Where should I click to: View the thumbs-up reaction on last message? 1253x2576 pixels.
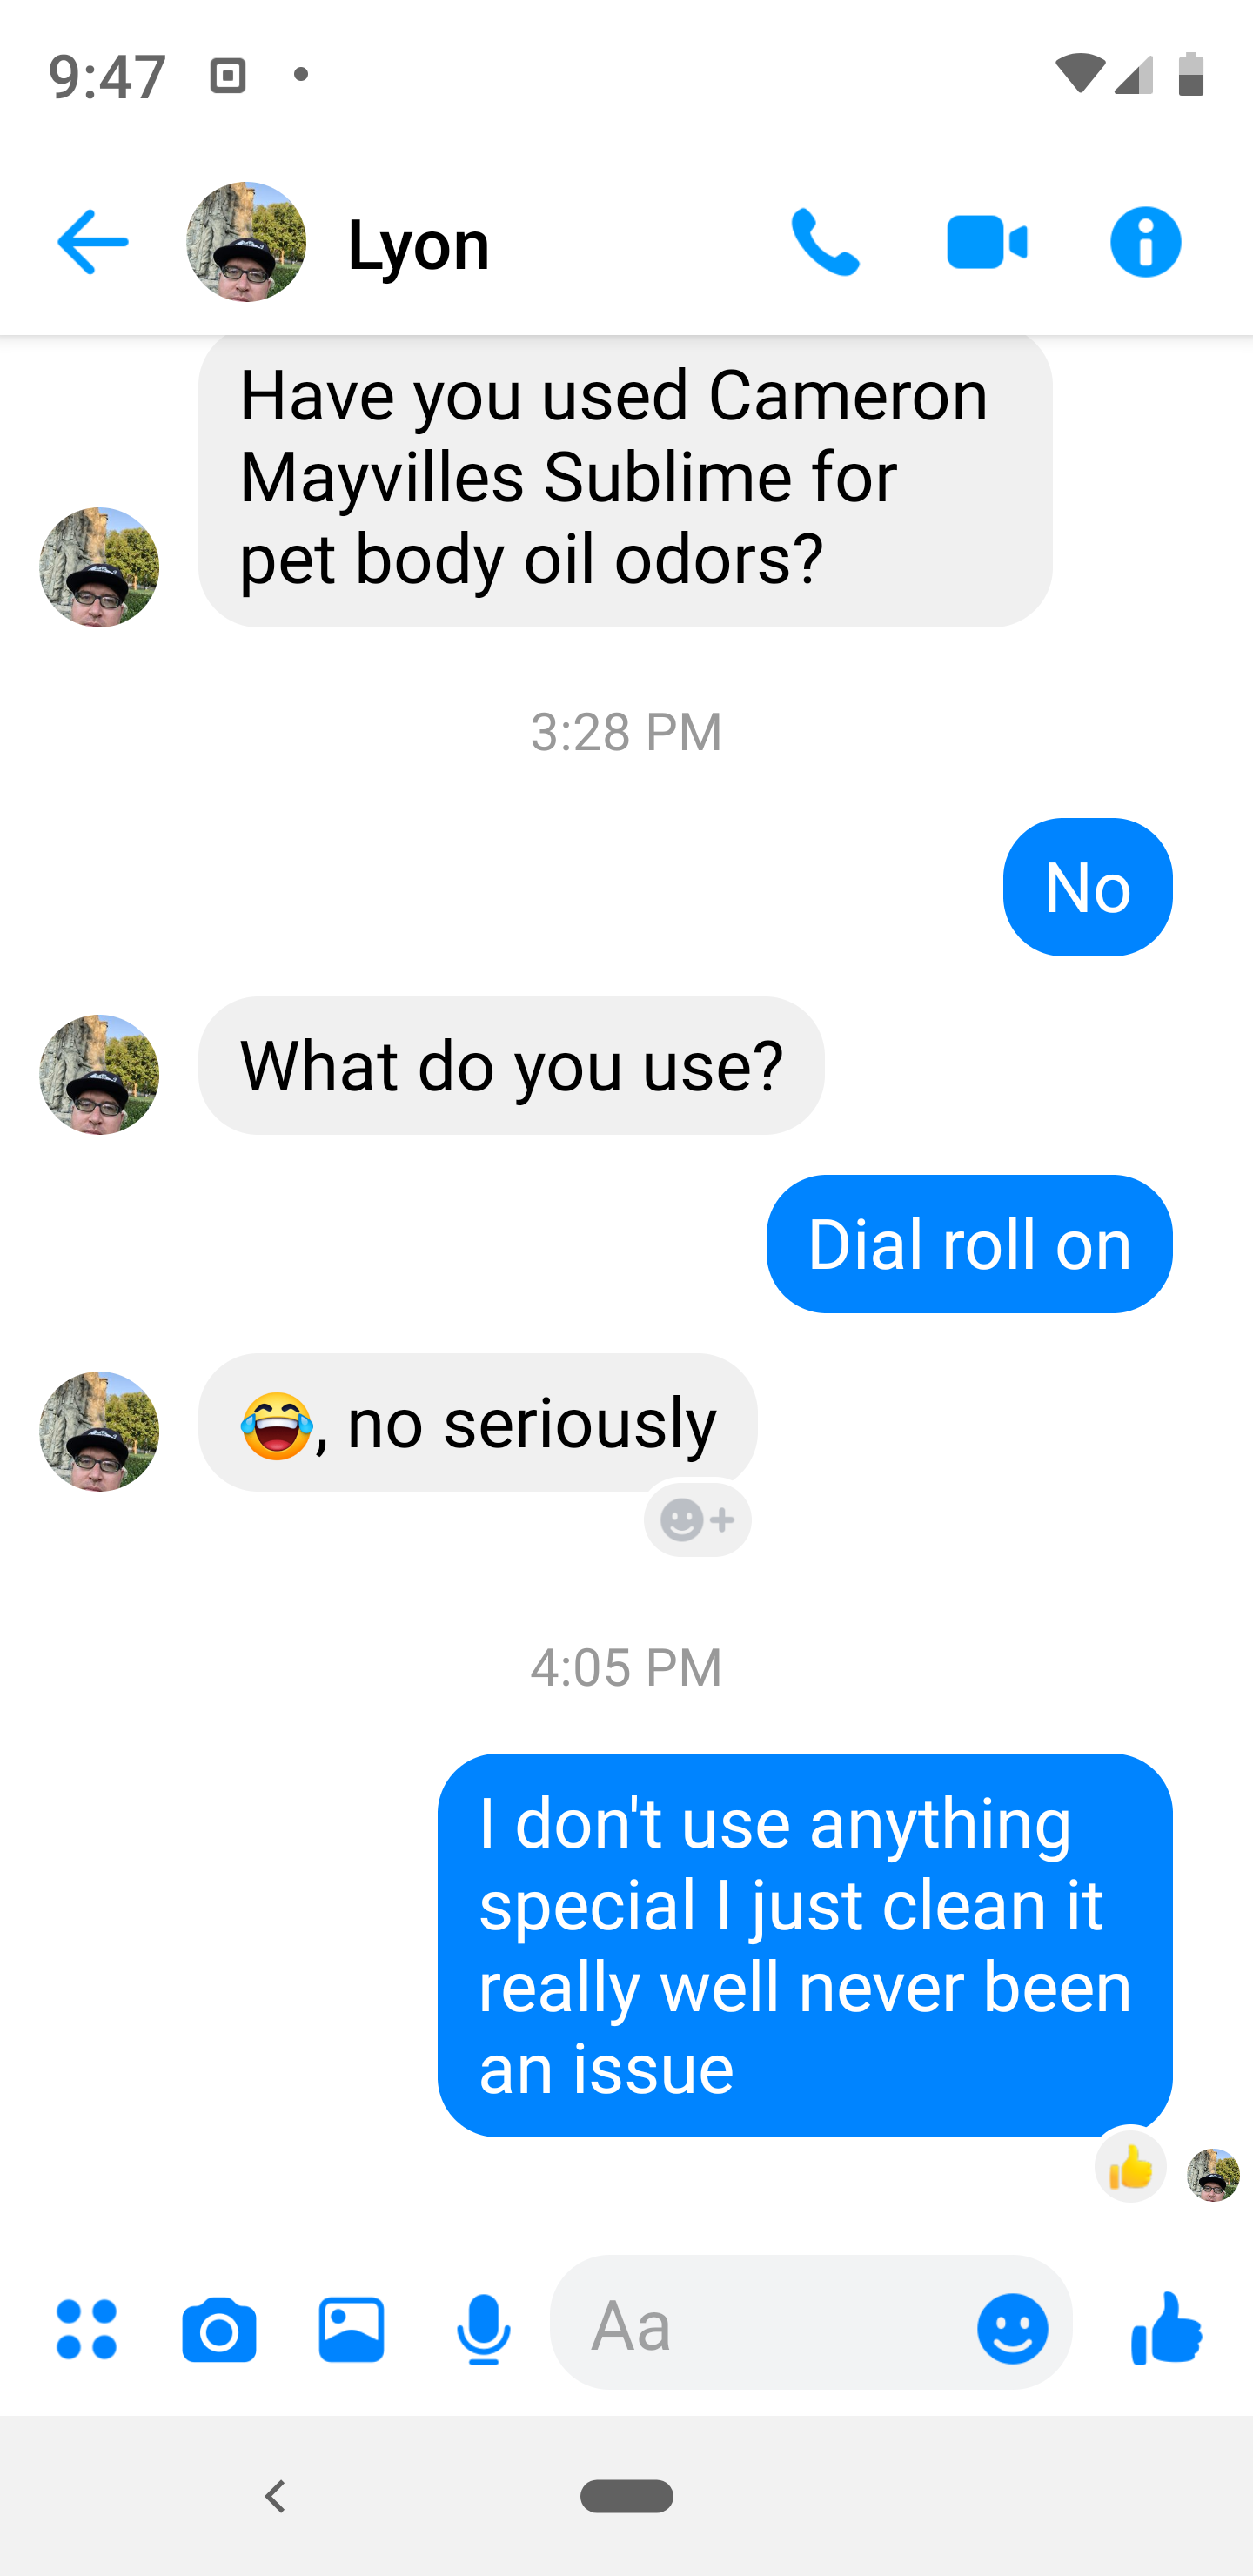[x=1130, y=2168]
